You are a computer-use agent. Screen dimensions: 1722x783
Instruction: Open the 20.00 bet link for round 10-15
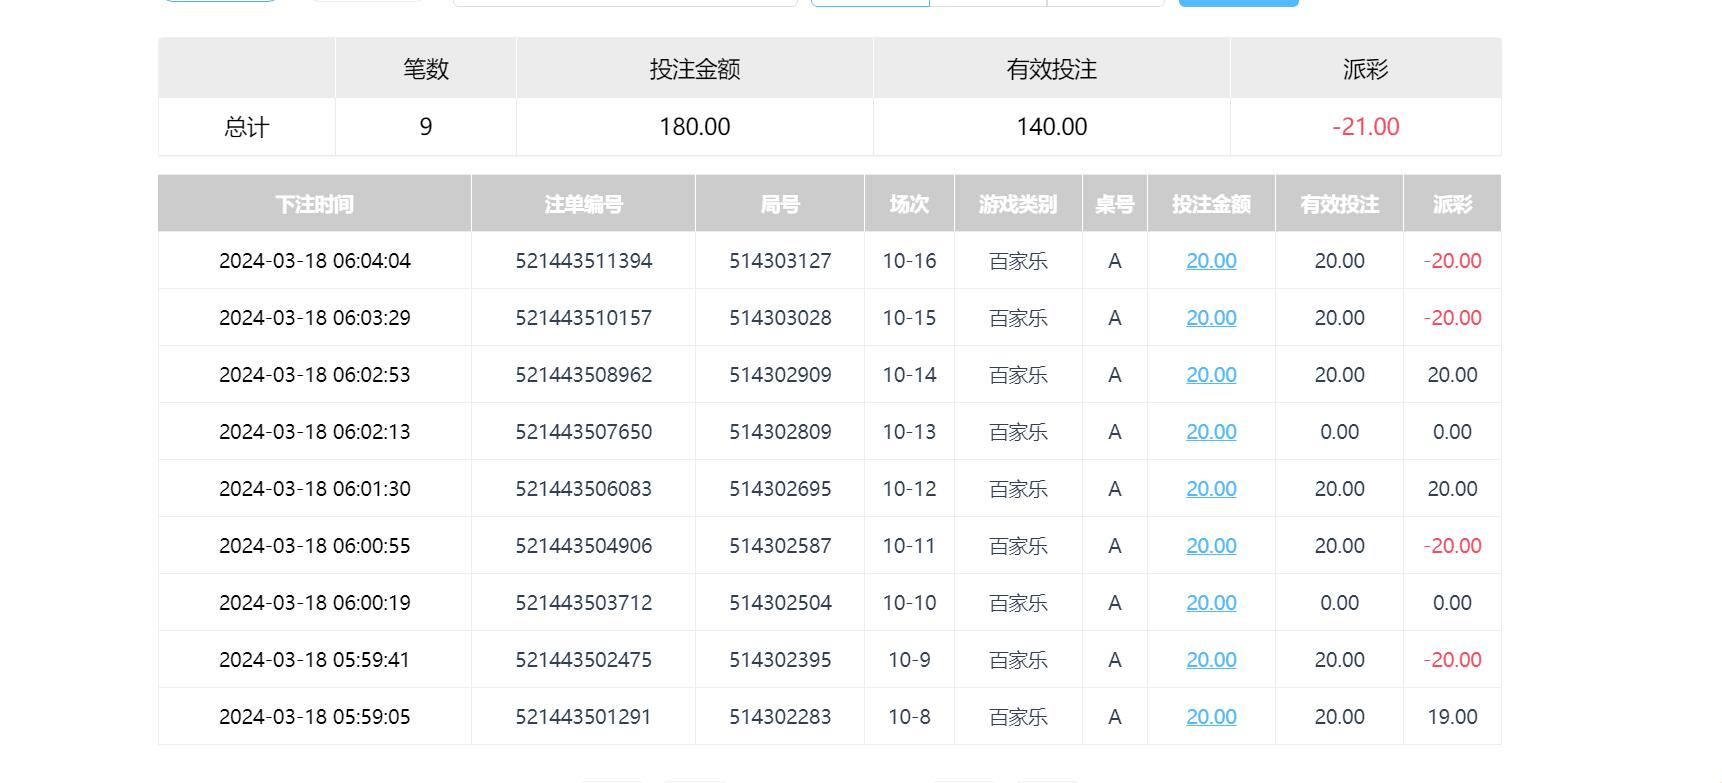point(1211,318)
